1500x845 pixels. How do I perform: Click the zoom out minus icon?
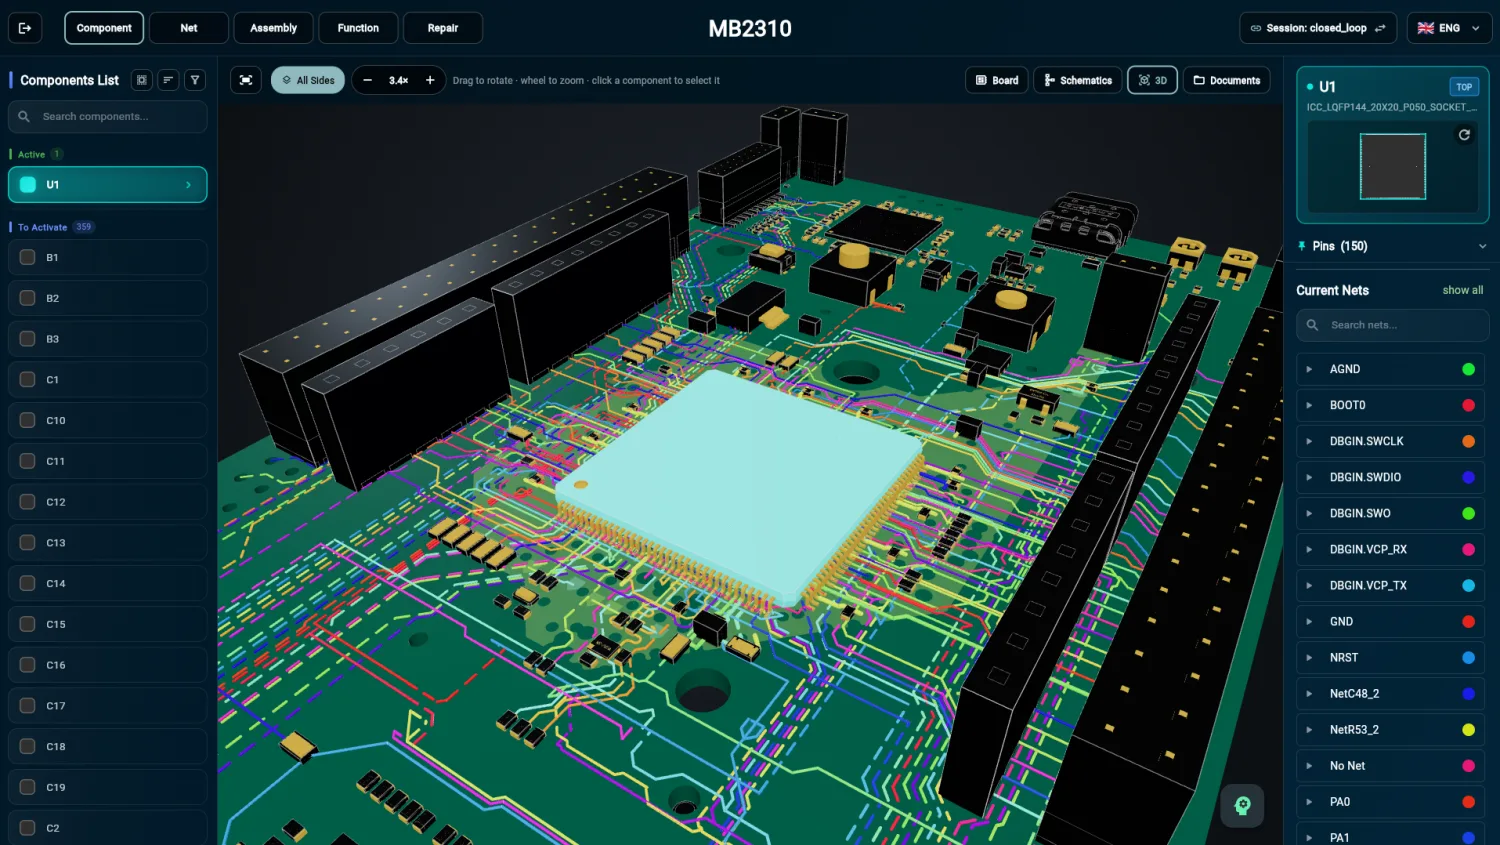[x=367, y=80]
